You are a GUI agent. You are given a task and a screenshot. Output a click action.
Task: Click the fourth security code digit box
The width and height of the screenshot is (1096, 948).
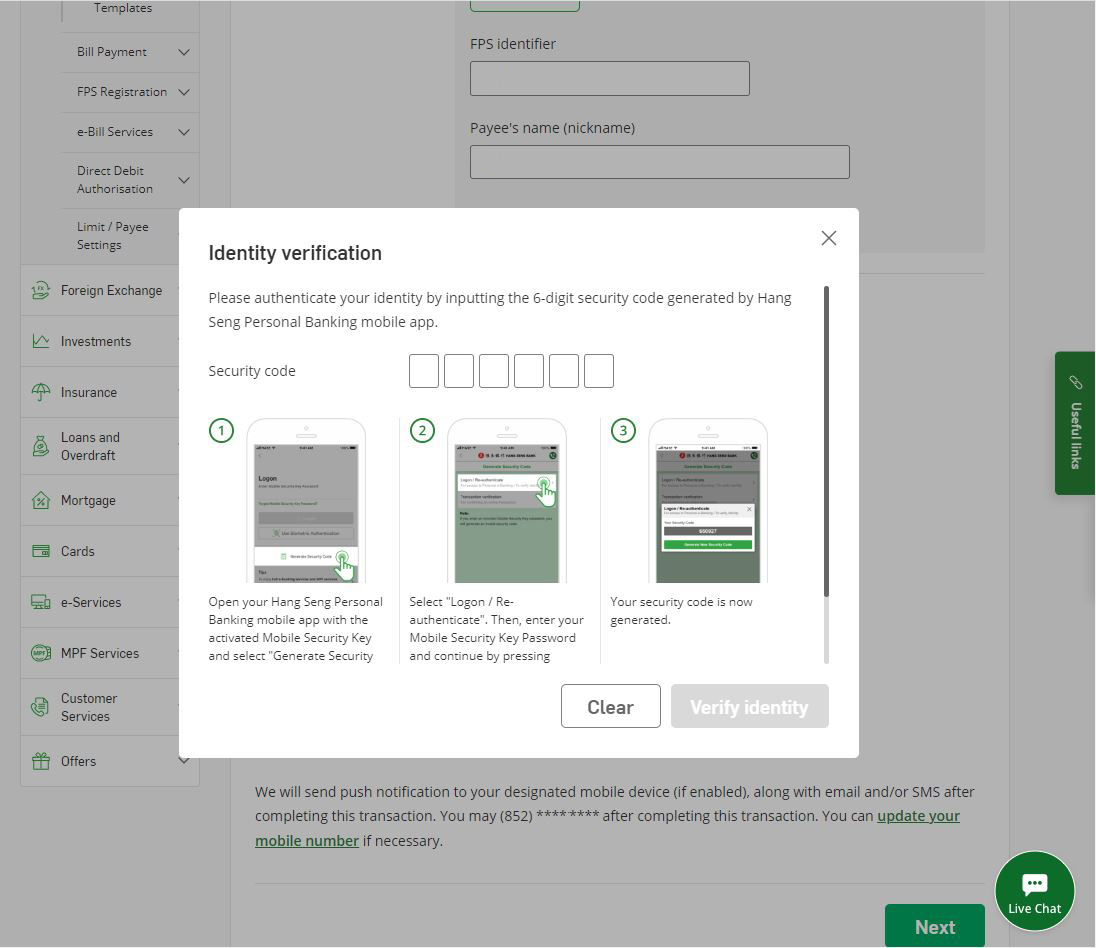click(x=528, y=371)
